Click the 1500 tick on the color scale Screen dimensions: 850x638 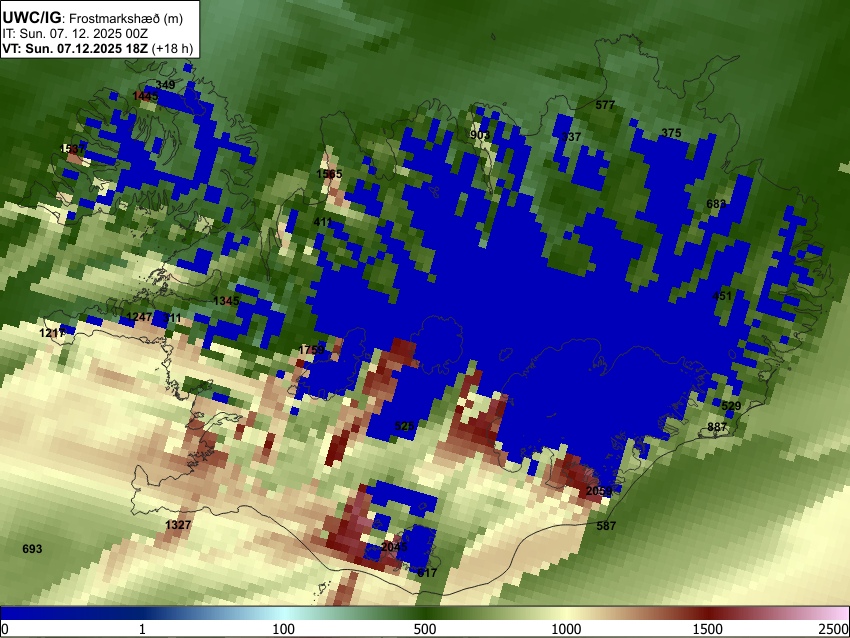coord(707,629)
